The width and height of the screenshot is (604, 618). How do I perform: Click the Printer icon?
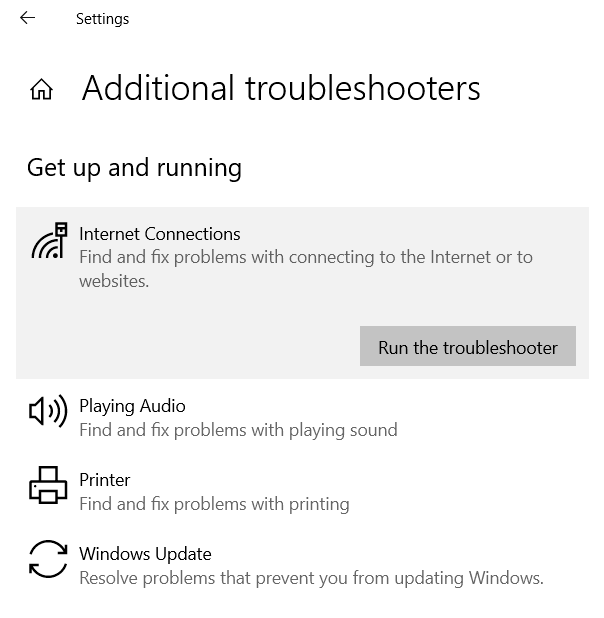[x=48, y=485]
